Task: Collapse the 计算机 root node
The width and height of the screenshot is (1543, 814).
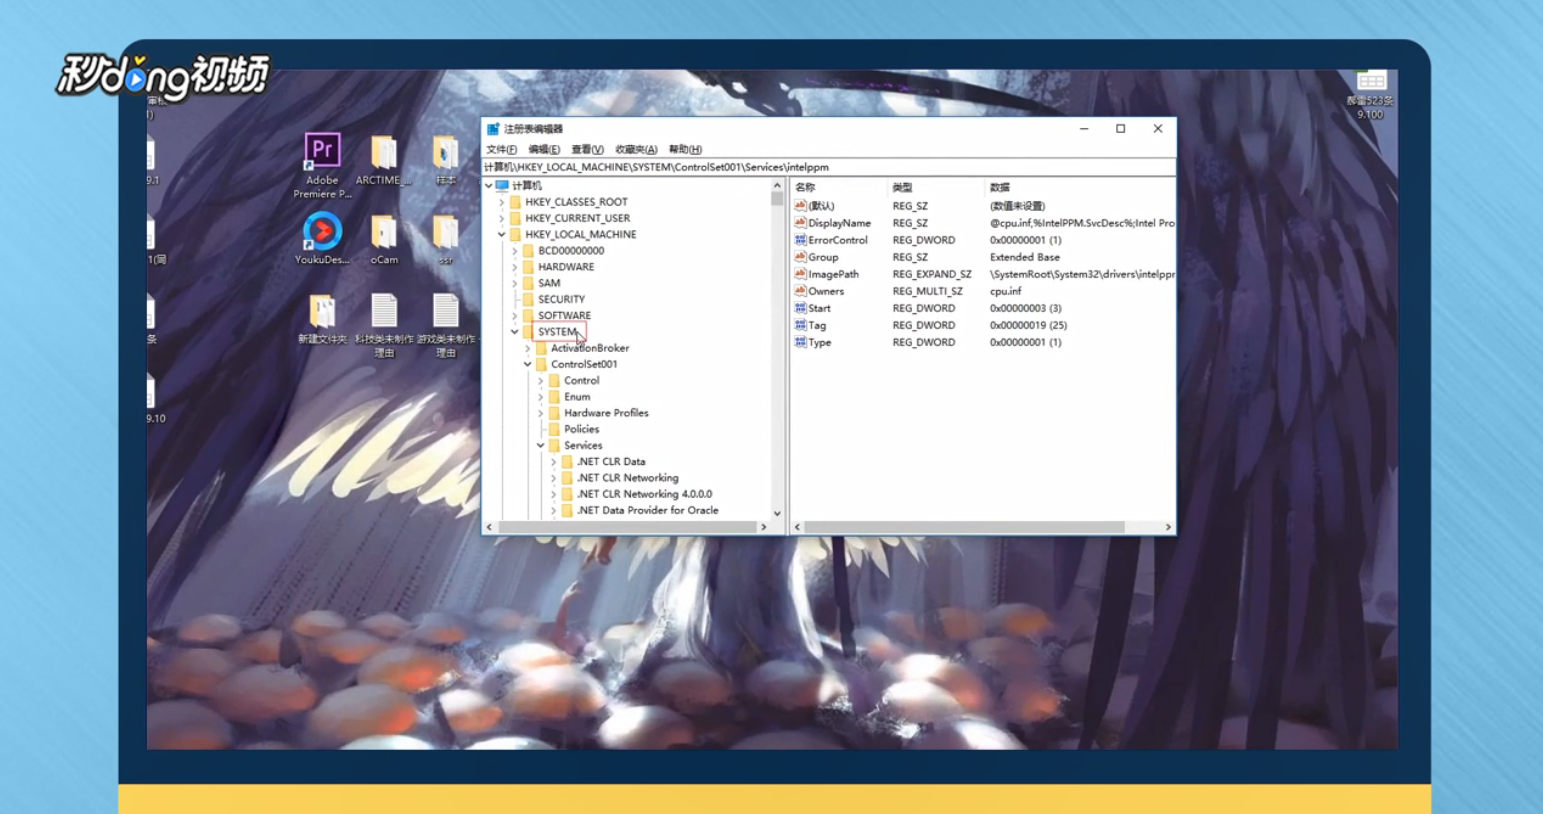Action: pos(489,185)
